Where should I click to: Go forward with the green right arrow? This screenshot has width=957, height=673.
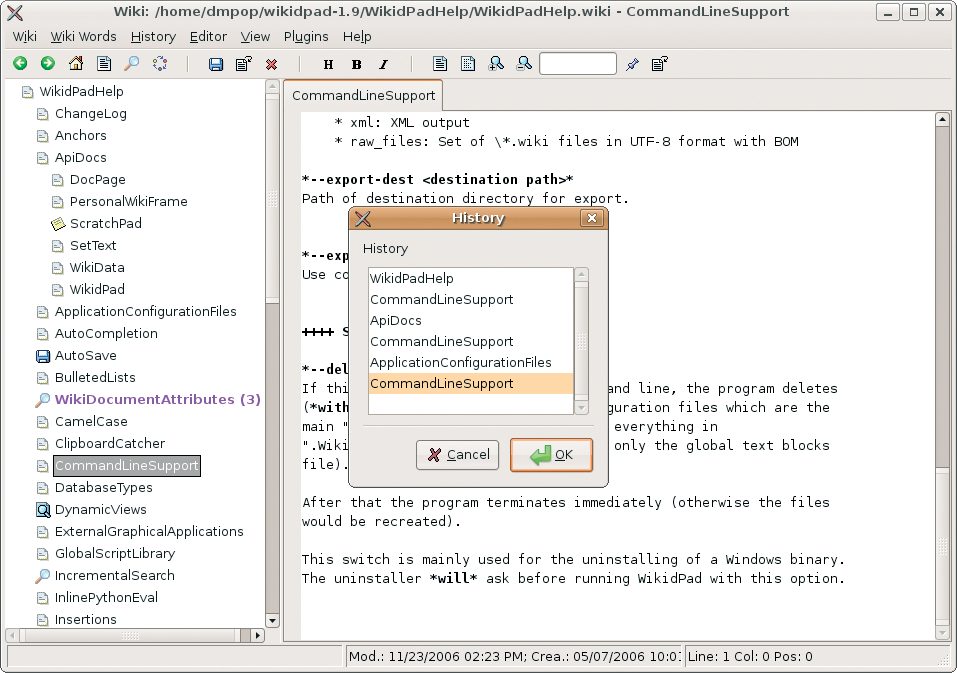click(x=48, y=63)
